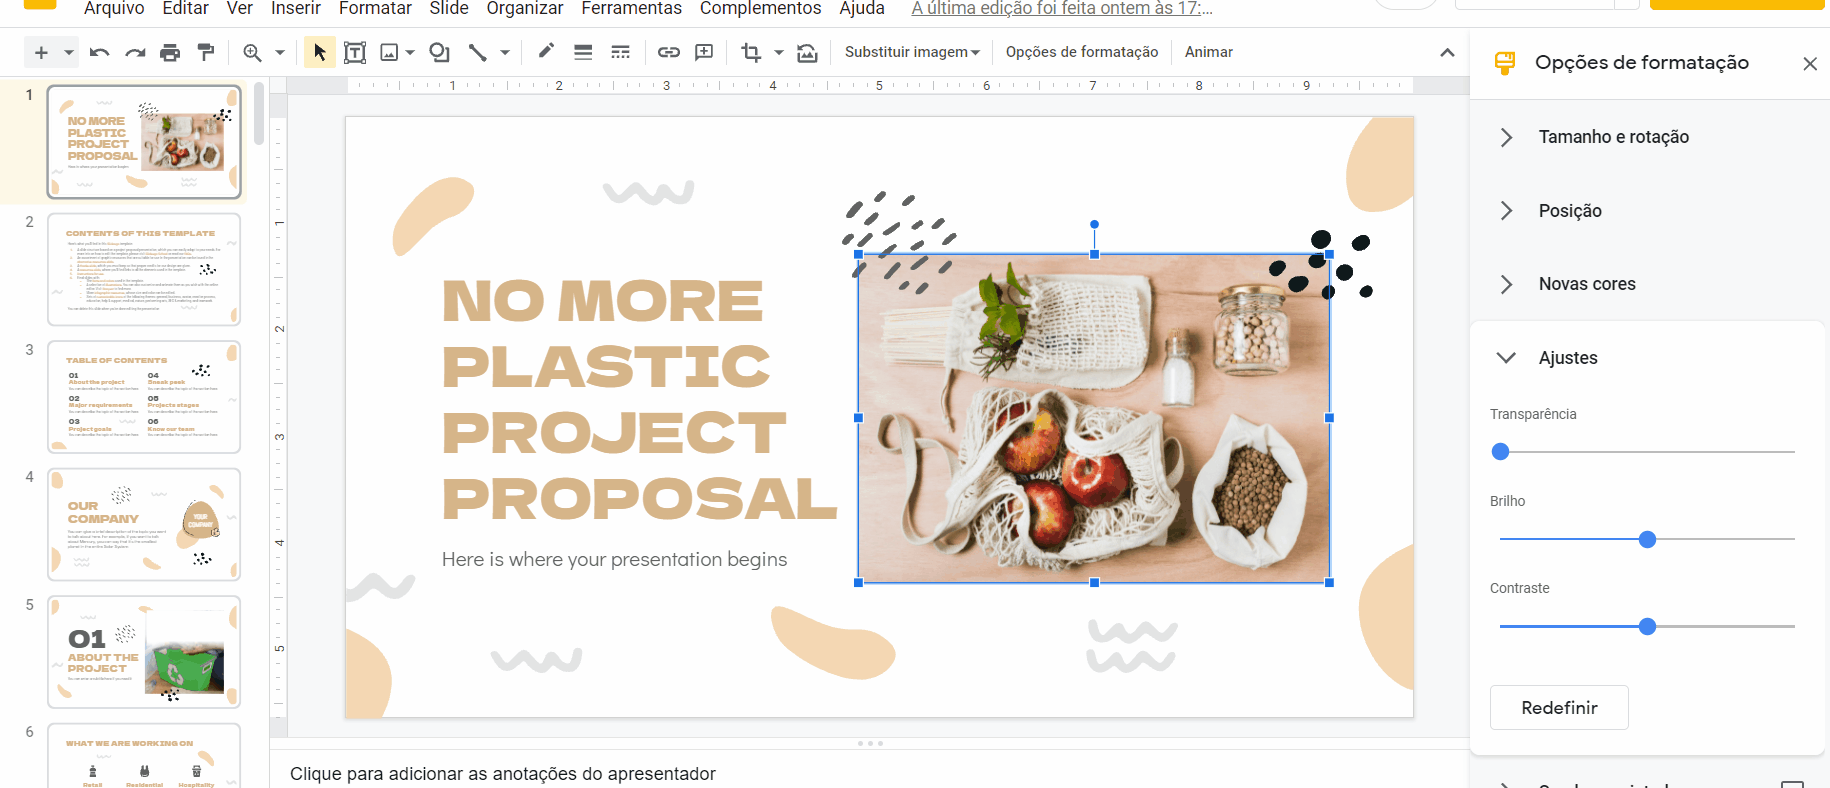Image resolution: width=1830 pixels, height=788 pixels.
Task: Choose the select arrow cursor tool
Action: click(x=319, y=52)
